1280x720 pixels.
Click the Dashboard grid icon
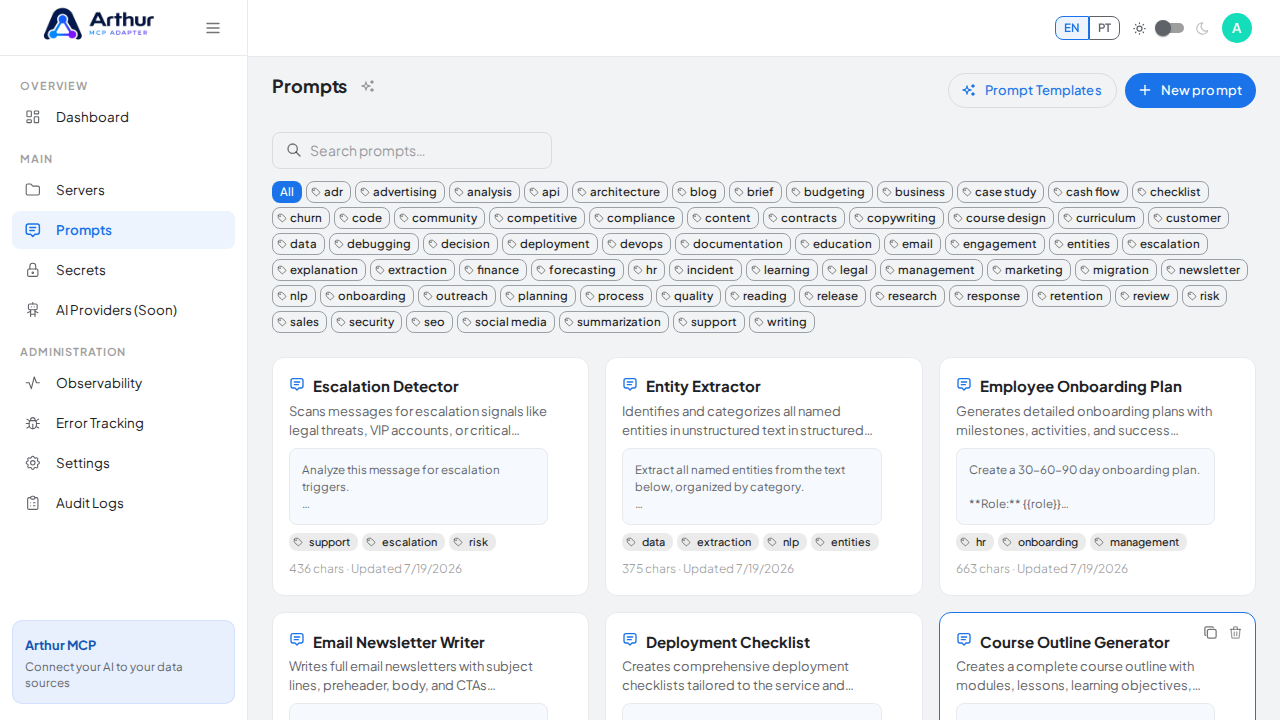pyautogui.click(x=33, y=117)
